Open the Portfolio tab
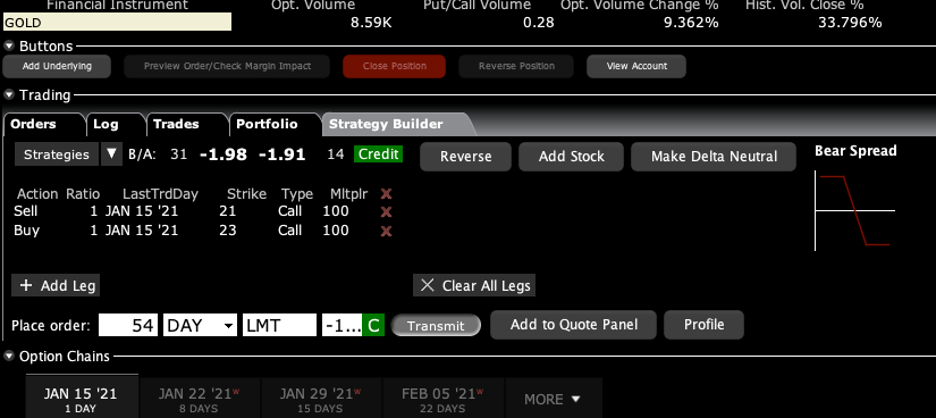This screenshot has height=418, width=936. (x=266, y=125)
